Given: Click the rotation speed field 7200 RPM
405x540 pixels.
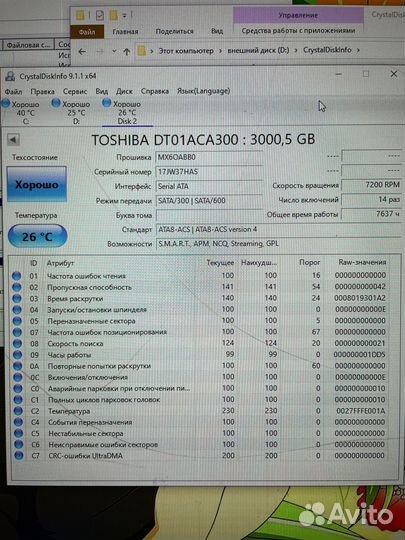Looking at the screenshot, I should [371, 185].
